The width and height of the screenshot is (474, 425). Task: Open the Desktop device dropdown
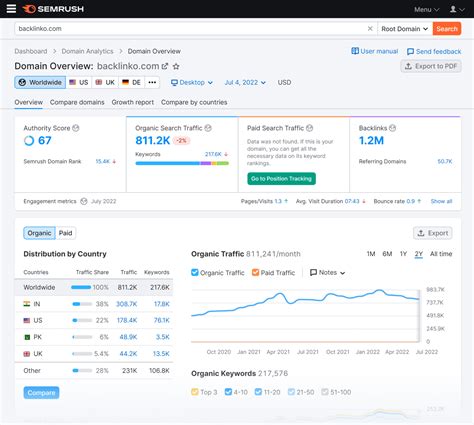click(x=192, y=83)
